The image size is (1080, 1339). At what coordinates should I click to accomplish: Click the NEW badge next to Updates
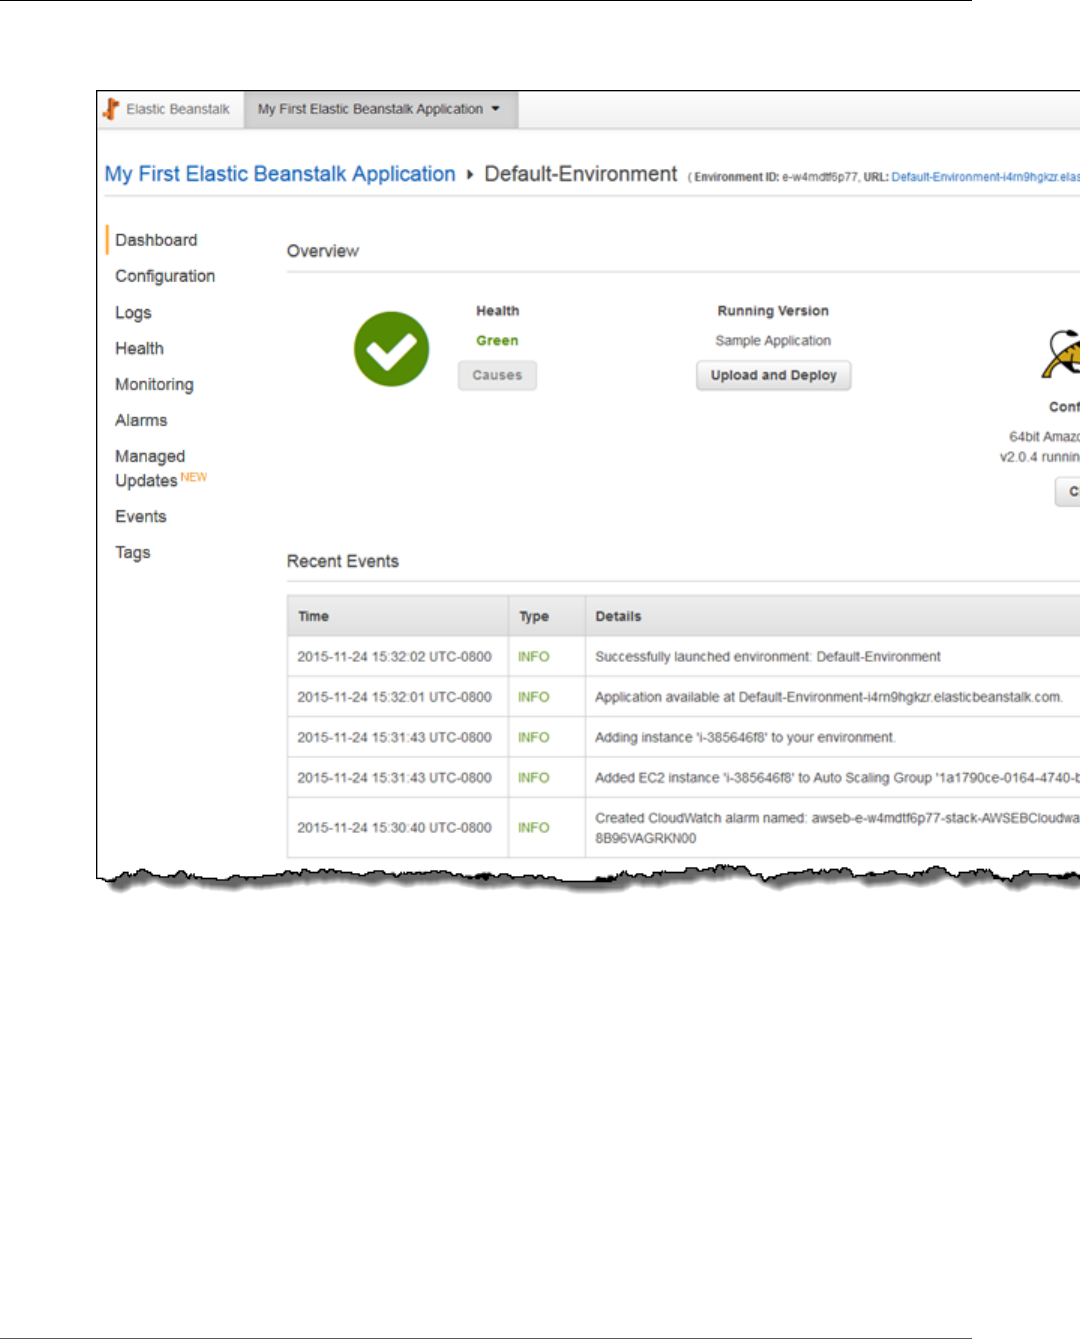point(194,477)
